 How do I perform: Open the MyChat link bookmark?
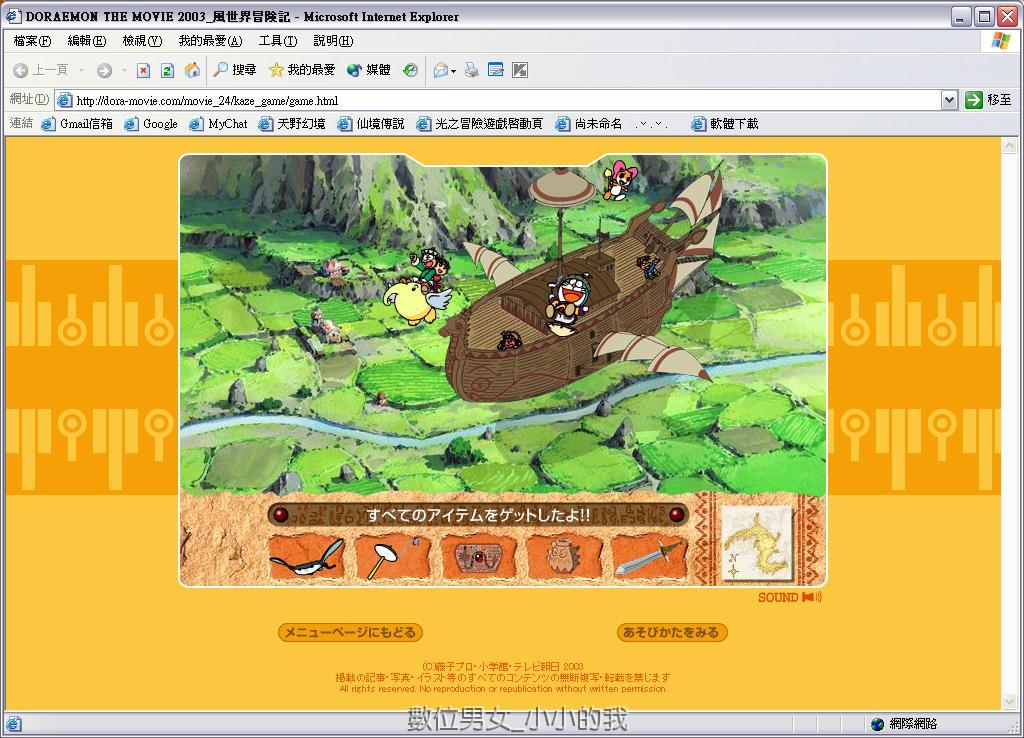tap(218, 123)
